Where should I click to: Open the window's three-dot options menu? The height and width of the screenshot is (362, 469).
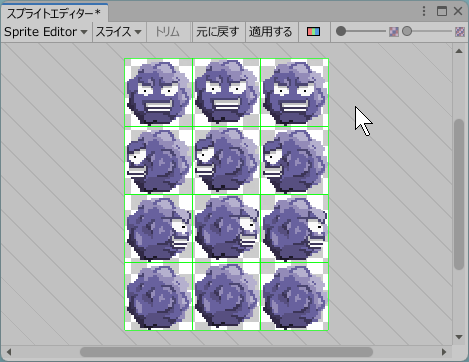coord(424,11)
